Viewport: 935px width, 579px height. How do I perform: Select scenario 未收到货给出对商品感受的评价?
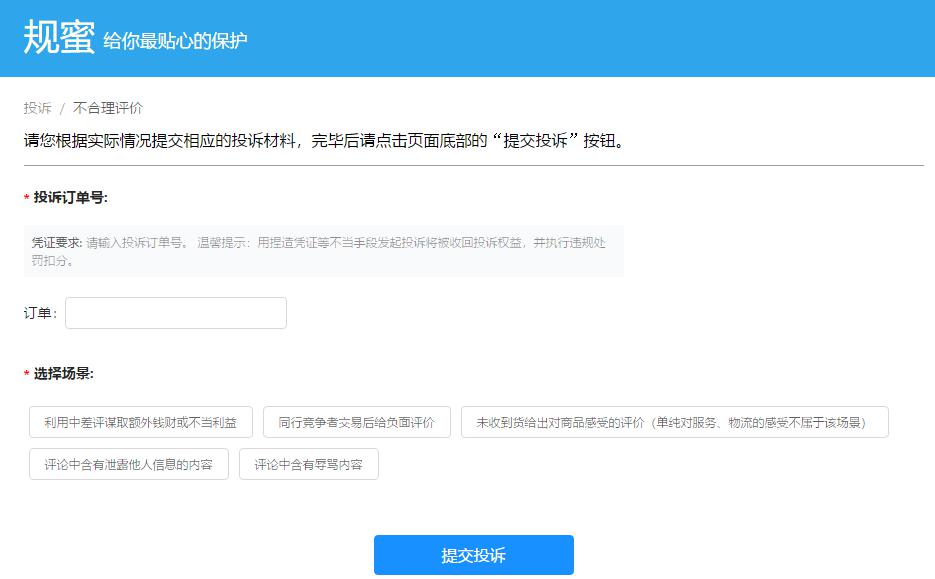pyautogui.click(x=672, y=422)
